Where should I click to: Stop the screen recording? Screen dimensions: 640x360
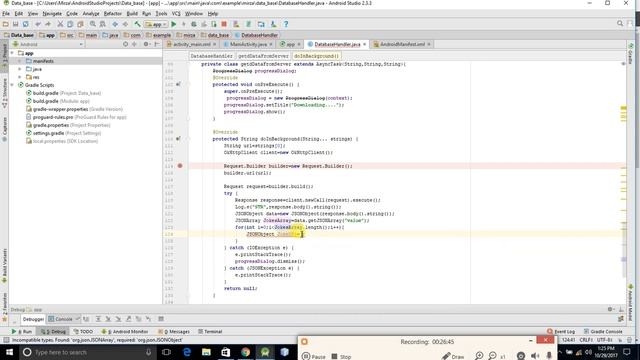(341, 356)
